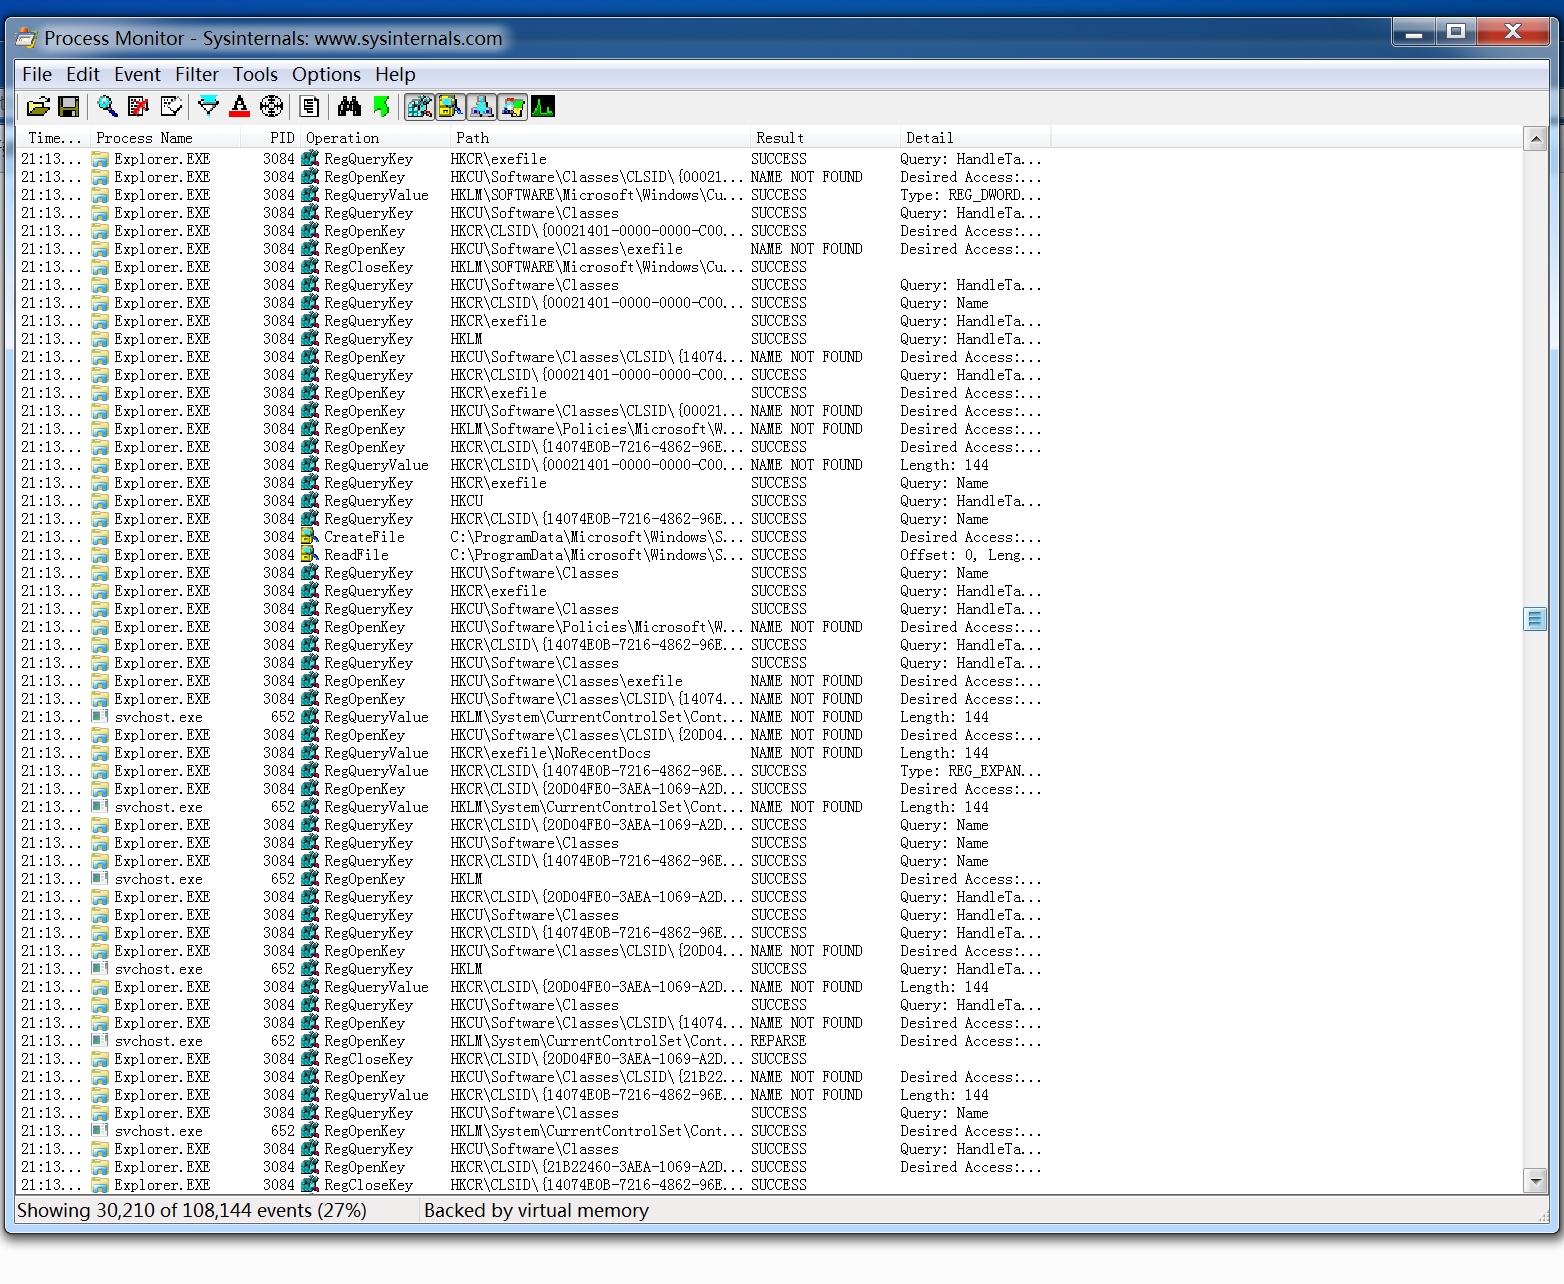Viewport: 1564px width, 1284px height.
Task: Click 'Backed by virtual memory' status text
Action: point(536,1210)
